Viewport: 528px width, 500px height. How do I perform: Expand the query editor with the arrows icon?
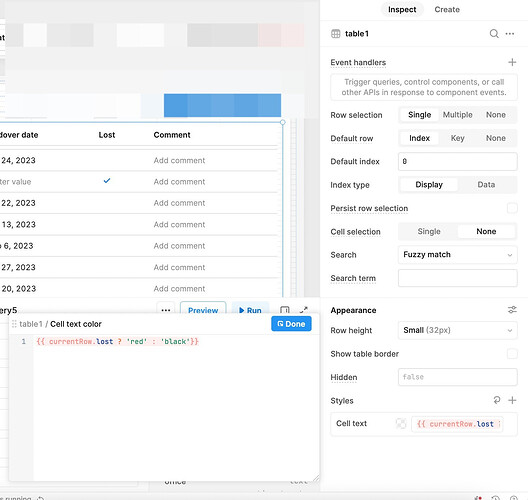tap(304, 310)
